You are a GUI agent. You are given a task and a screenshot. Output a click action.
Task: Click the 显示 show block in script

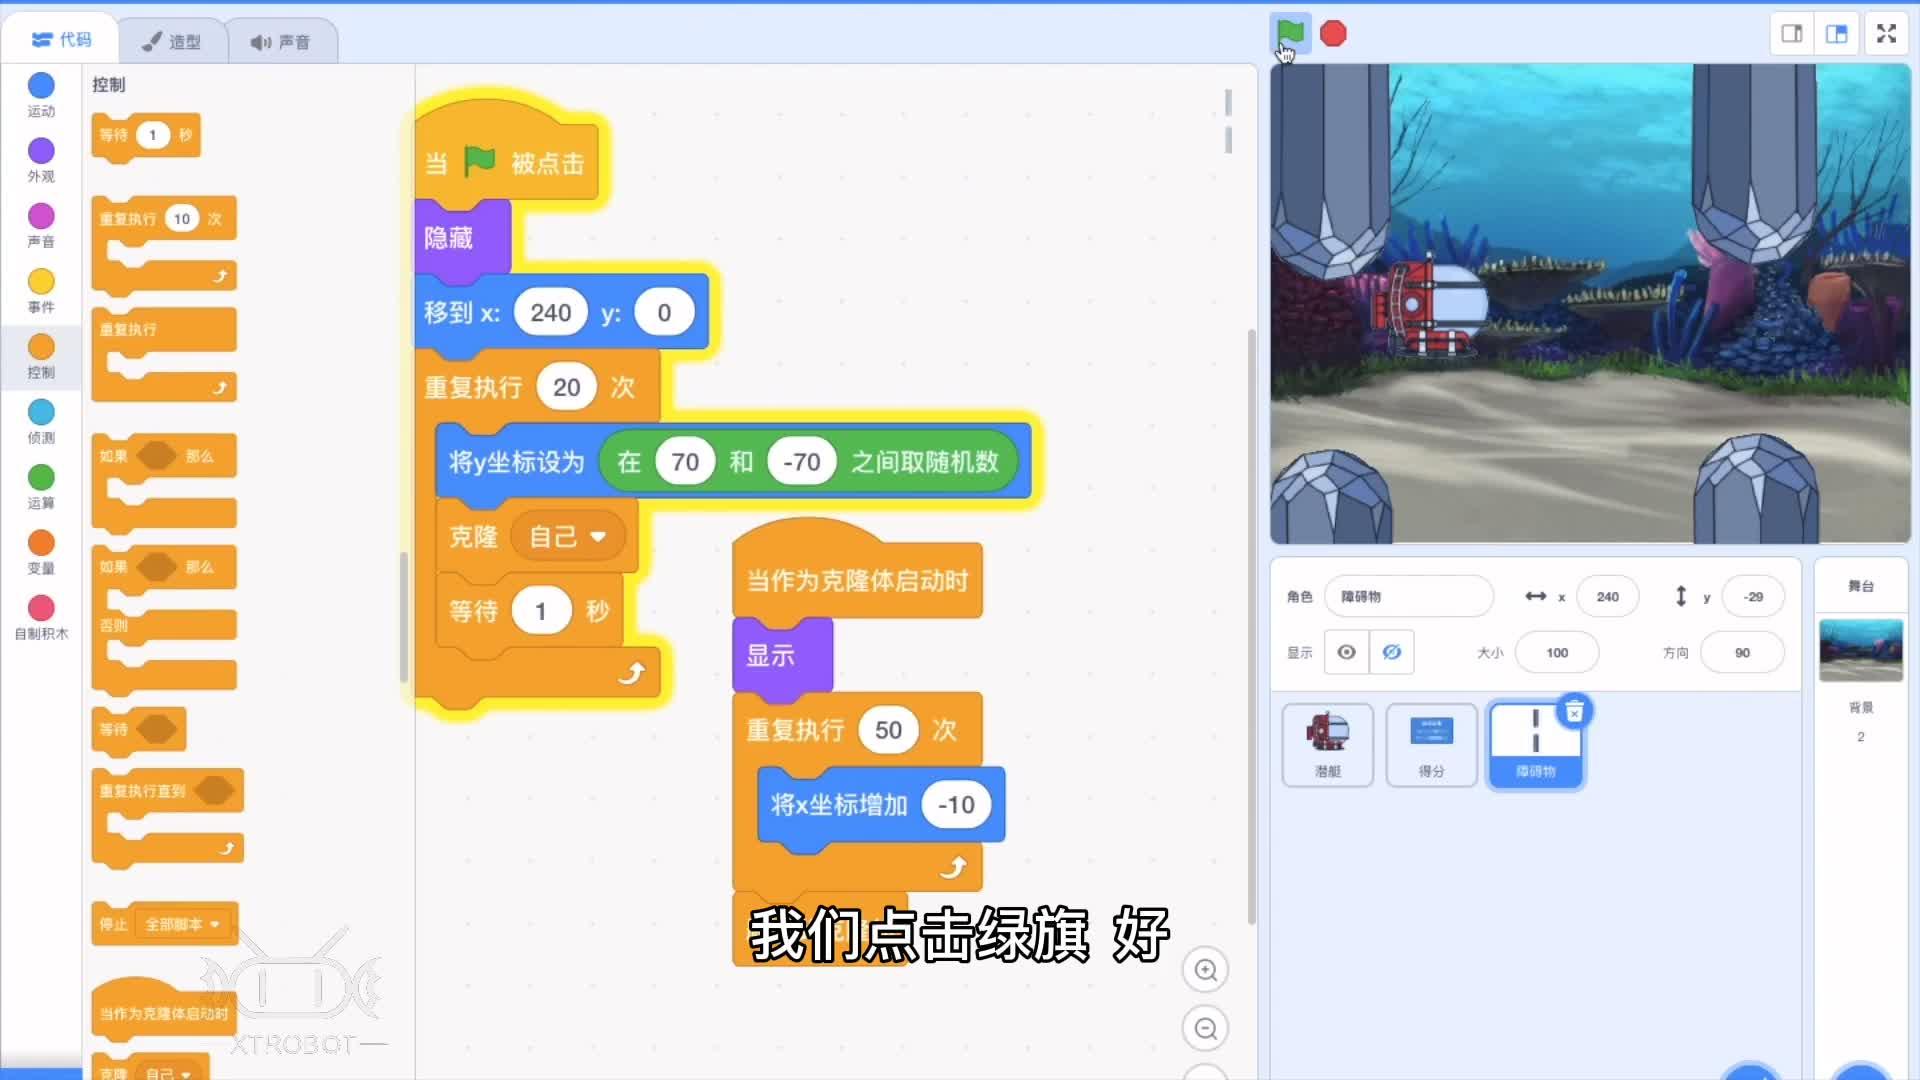[x=782, y=655]
